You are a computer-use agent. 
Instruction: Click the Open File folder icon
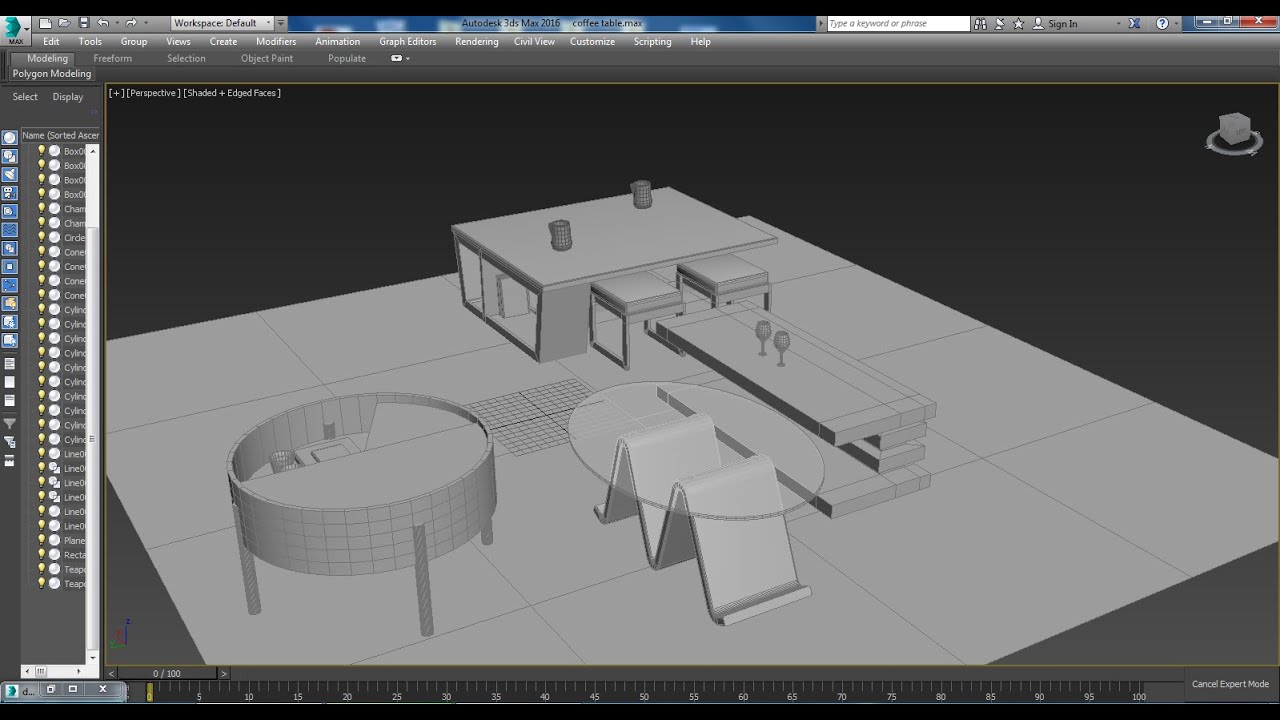64,23
